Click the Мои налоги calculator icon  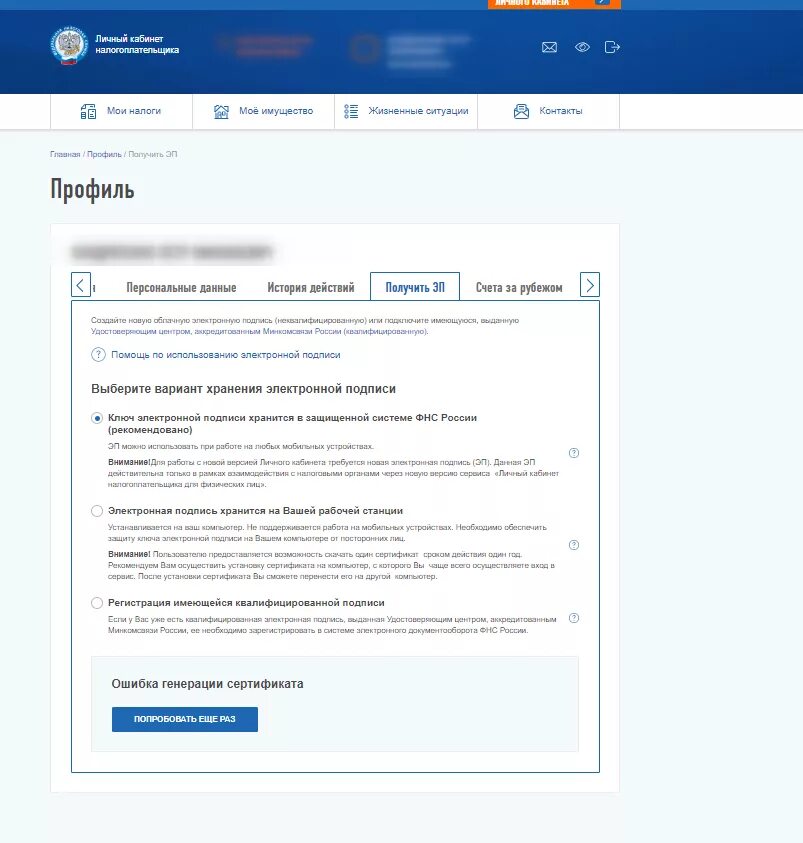(88, 111)
